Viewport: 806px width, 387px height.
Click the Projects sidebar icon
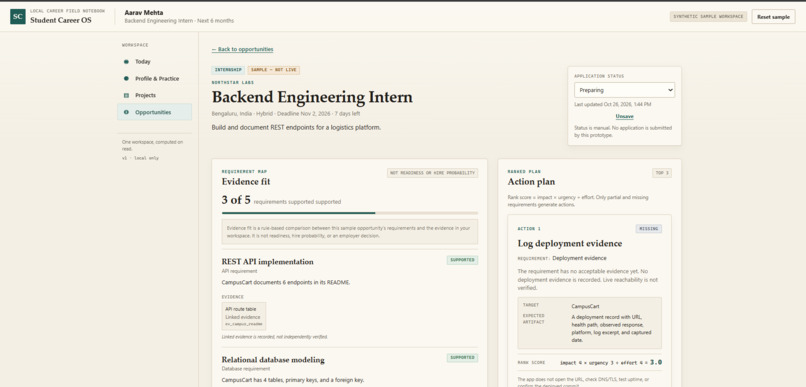(x=126, y=96)
